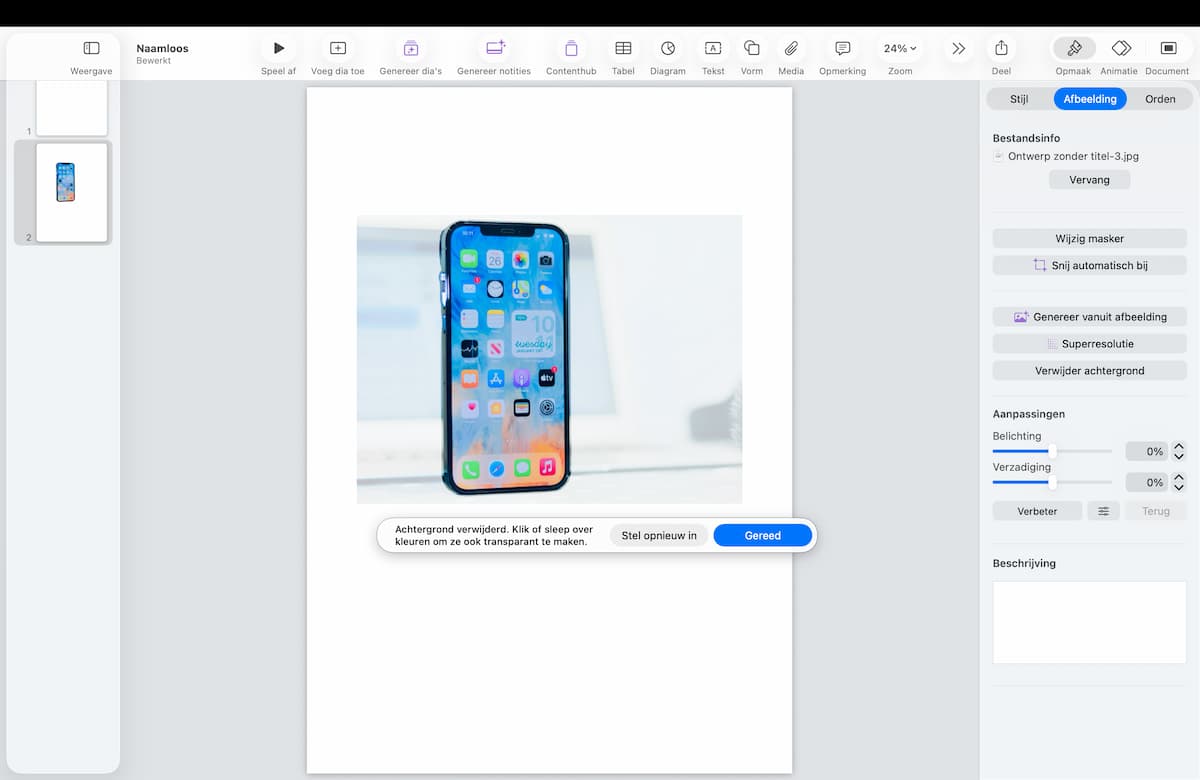Show more toolbar items chevrons

pyautogui.click(x=959, y=48)
